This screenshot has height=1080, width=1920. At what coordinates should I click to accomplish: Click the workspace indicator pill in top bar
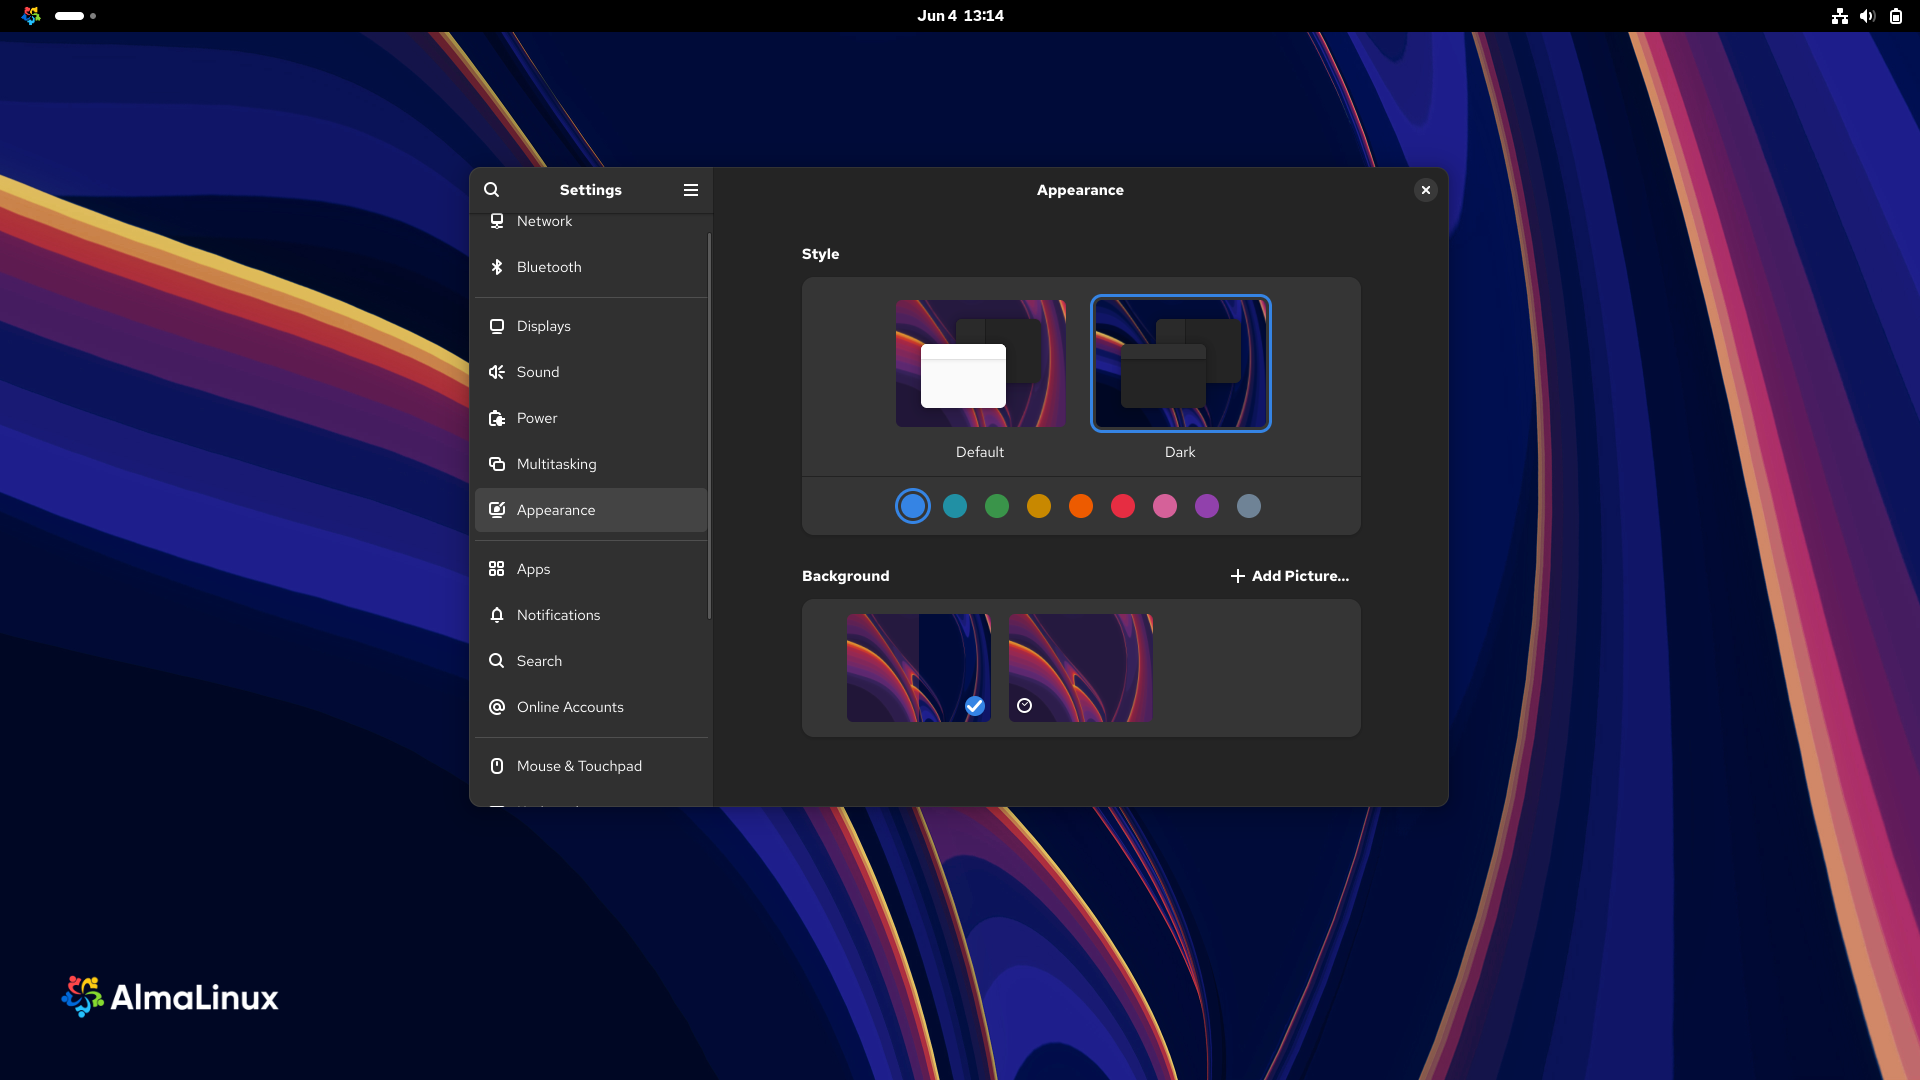pyautogui.click(x=69, y=16)
